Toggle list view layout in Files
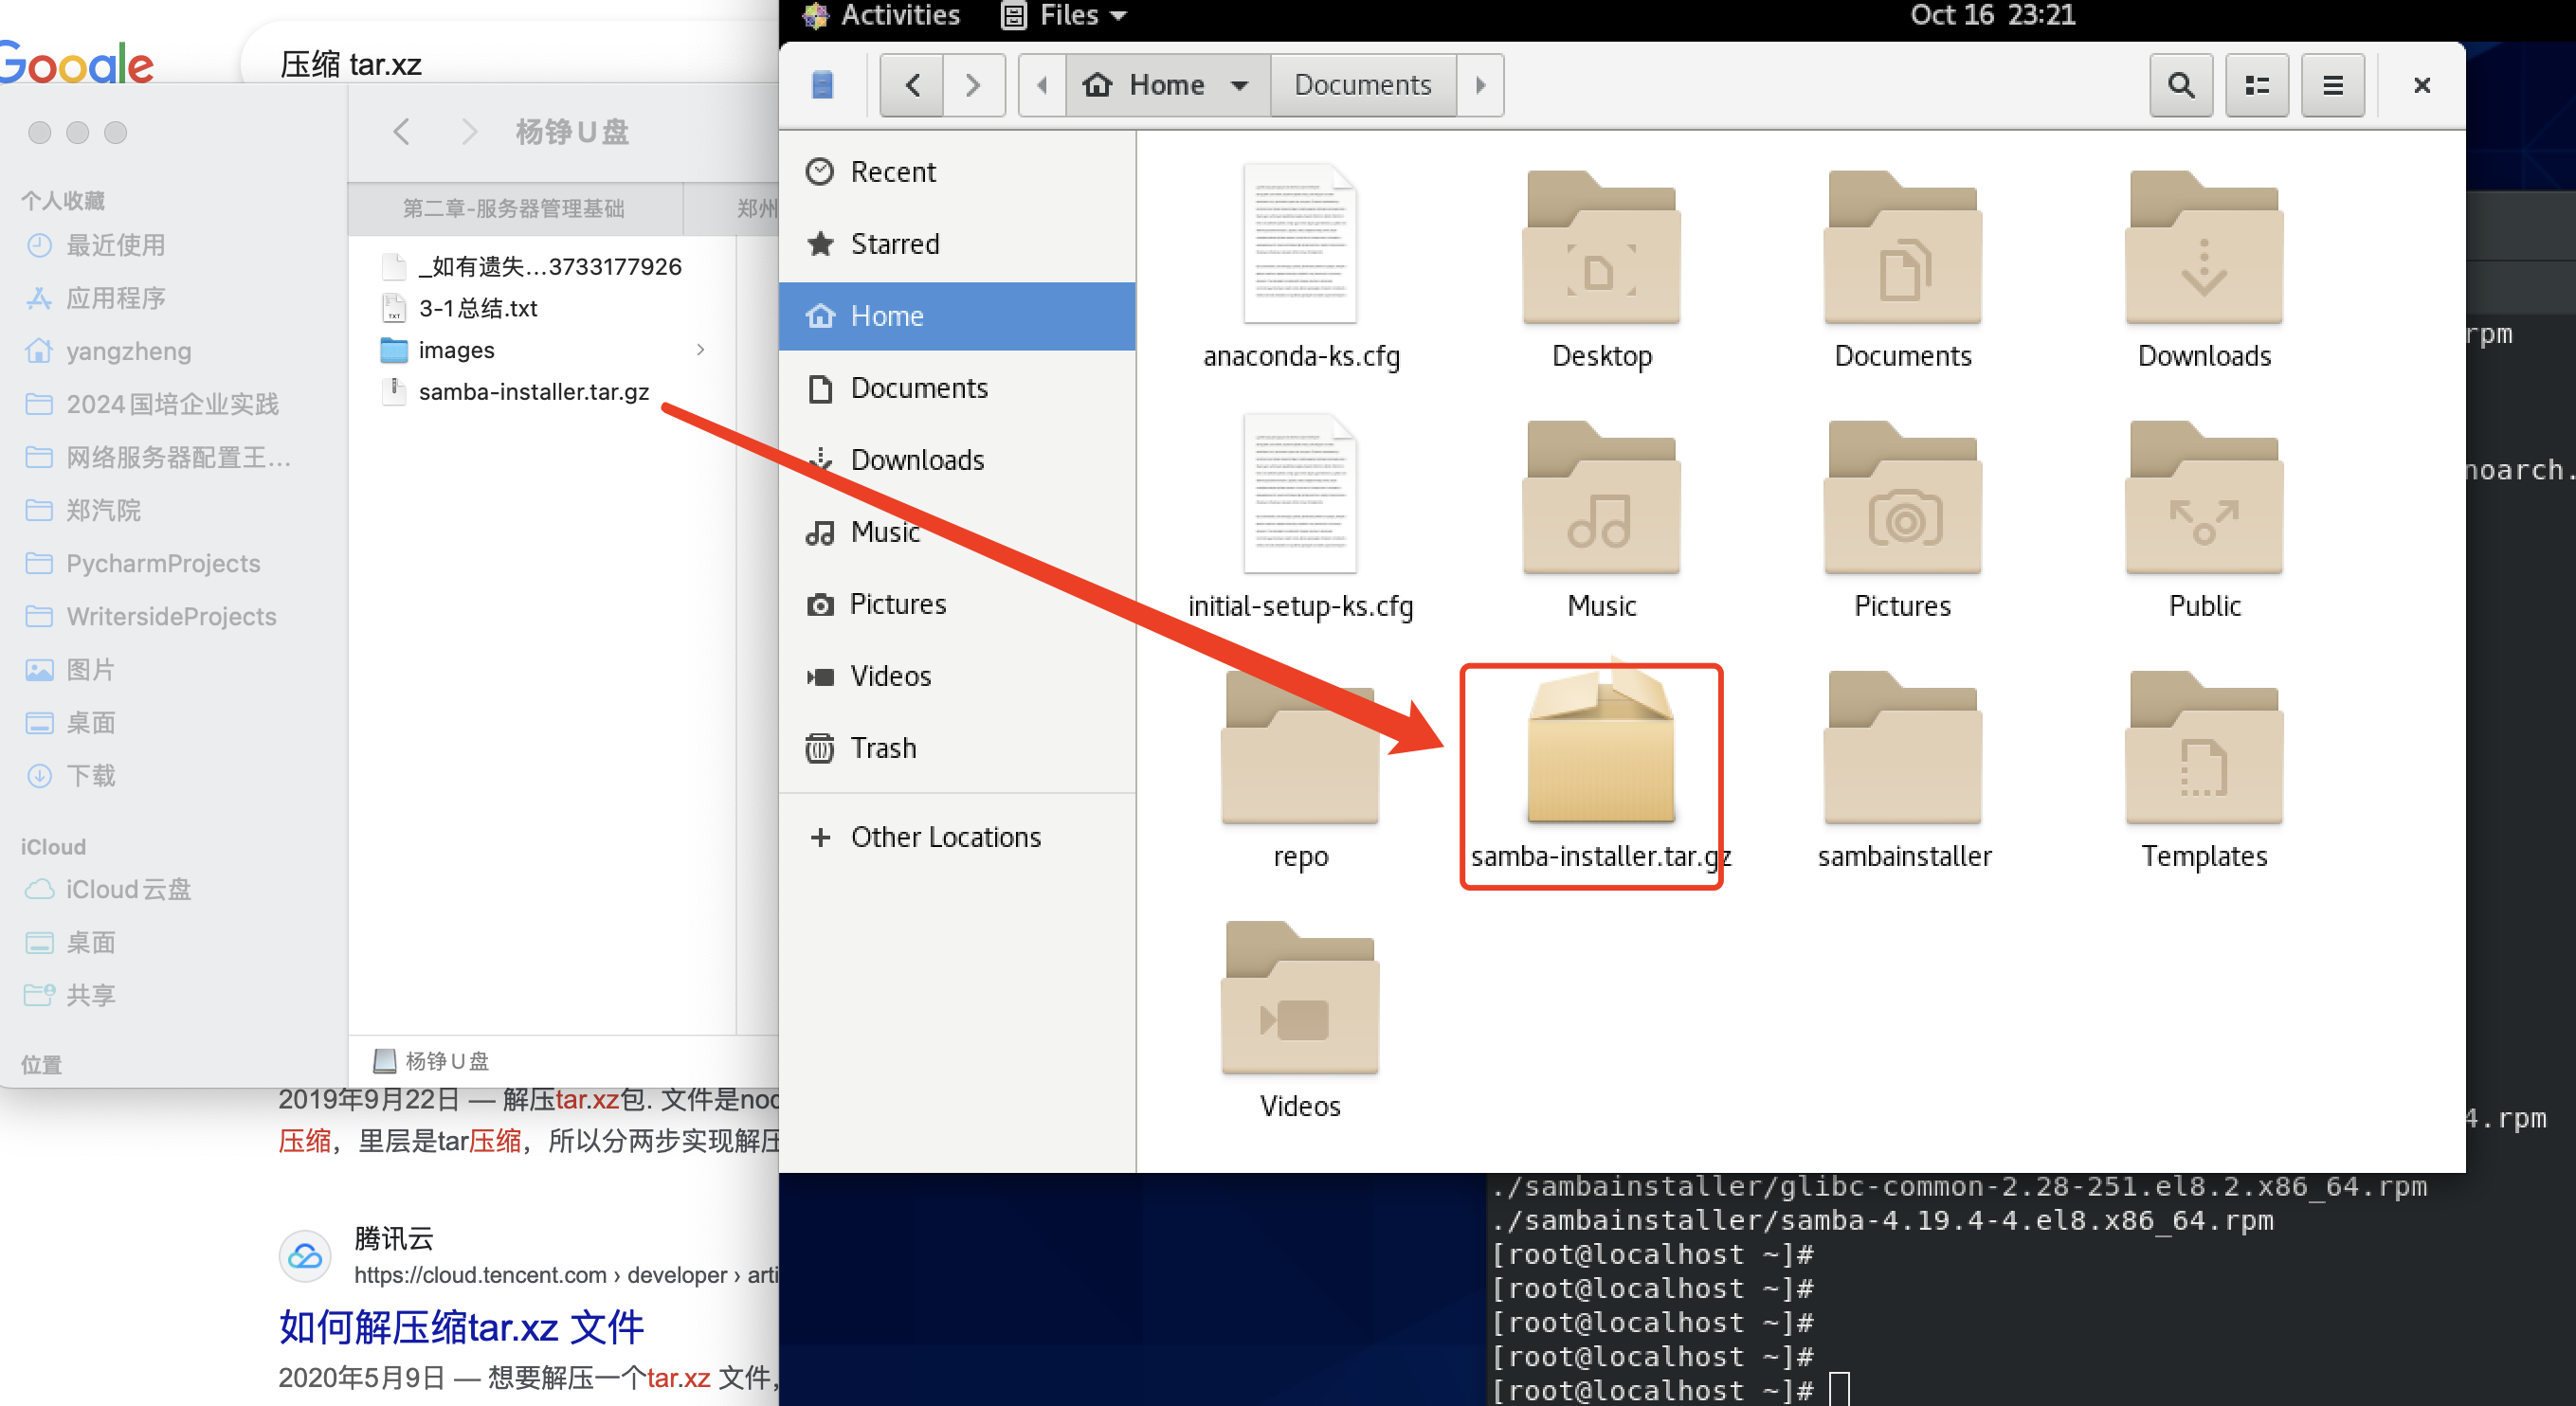 (x=2256, y=85)
